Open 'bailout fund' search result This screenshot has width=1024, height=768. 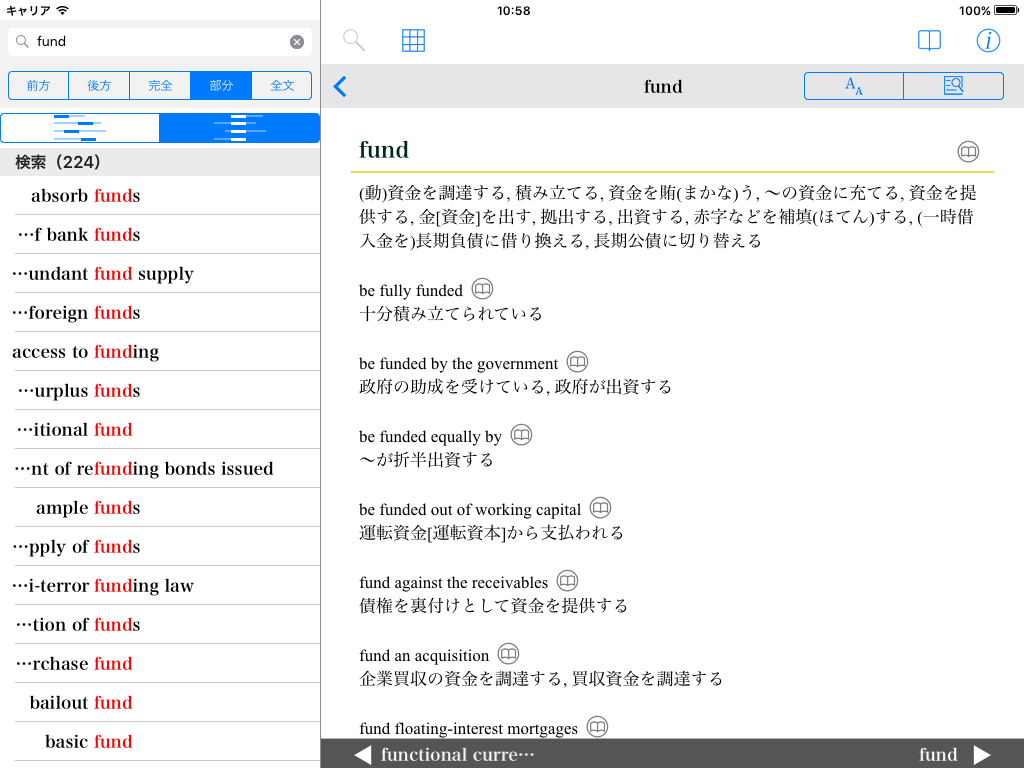click(x=81, y=702)
